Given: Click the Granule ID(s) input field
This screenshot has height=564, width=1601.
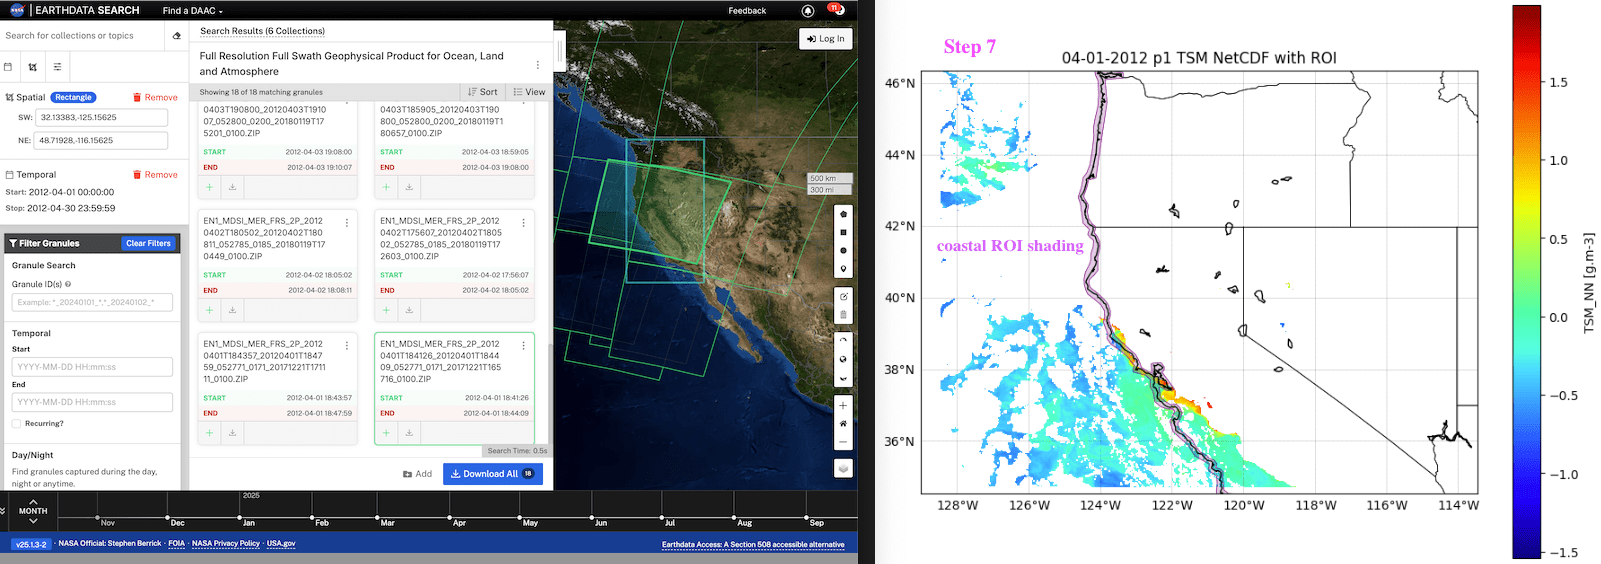Looking at the screenshot, I should pyautogui.click(x=92, y=302).
